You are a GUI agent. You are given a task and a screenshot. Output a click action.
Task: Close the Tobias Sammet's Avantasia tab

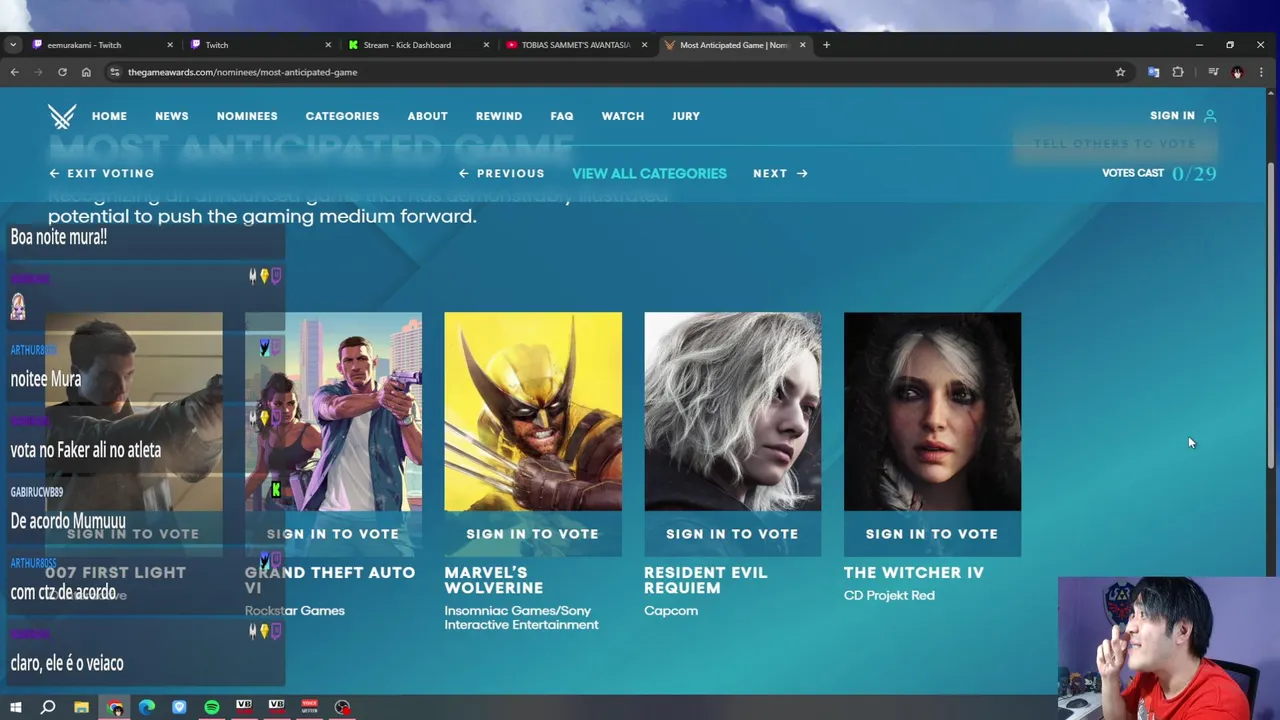pos(644,45)
